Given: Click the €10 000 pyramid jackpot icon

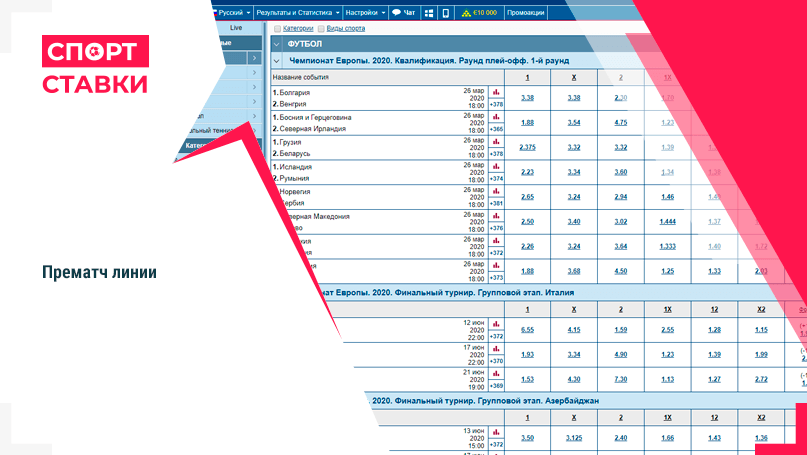Looking at the screenshot, I should point(466,13).
